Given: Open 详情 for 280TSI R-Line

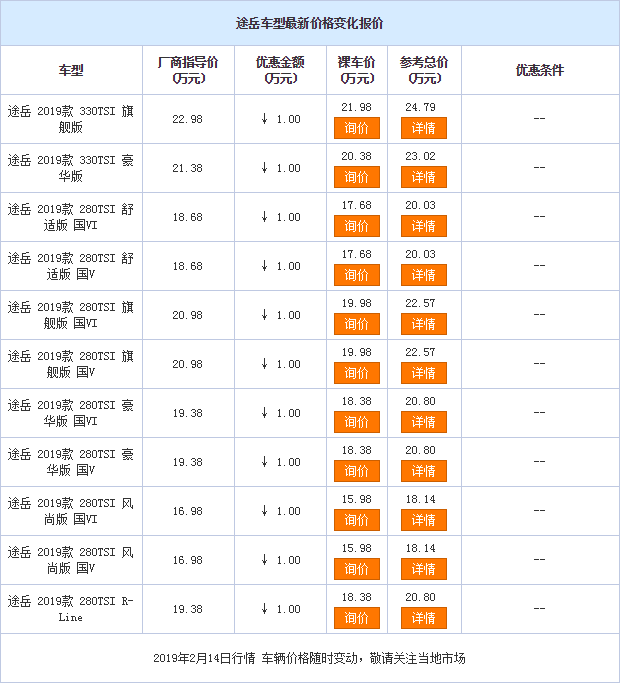Looking at the screenshot, I should coord(424,618).
